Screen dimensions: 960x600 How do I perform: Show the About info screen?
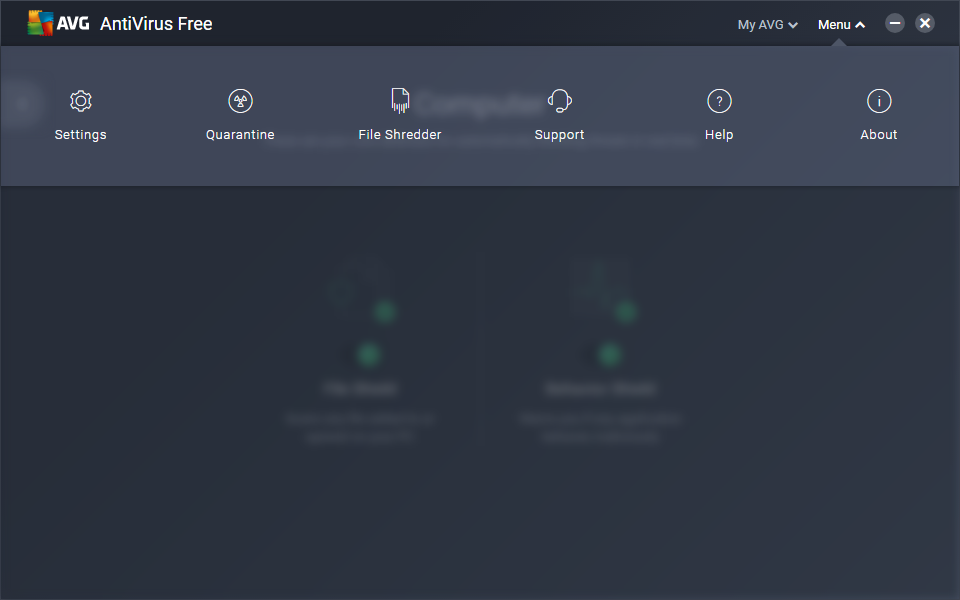(x=879, y=115)
